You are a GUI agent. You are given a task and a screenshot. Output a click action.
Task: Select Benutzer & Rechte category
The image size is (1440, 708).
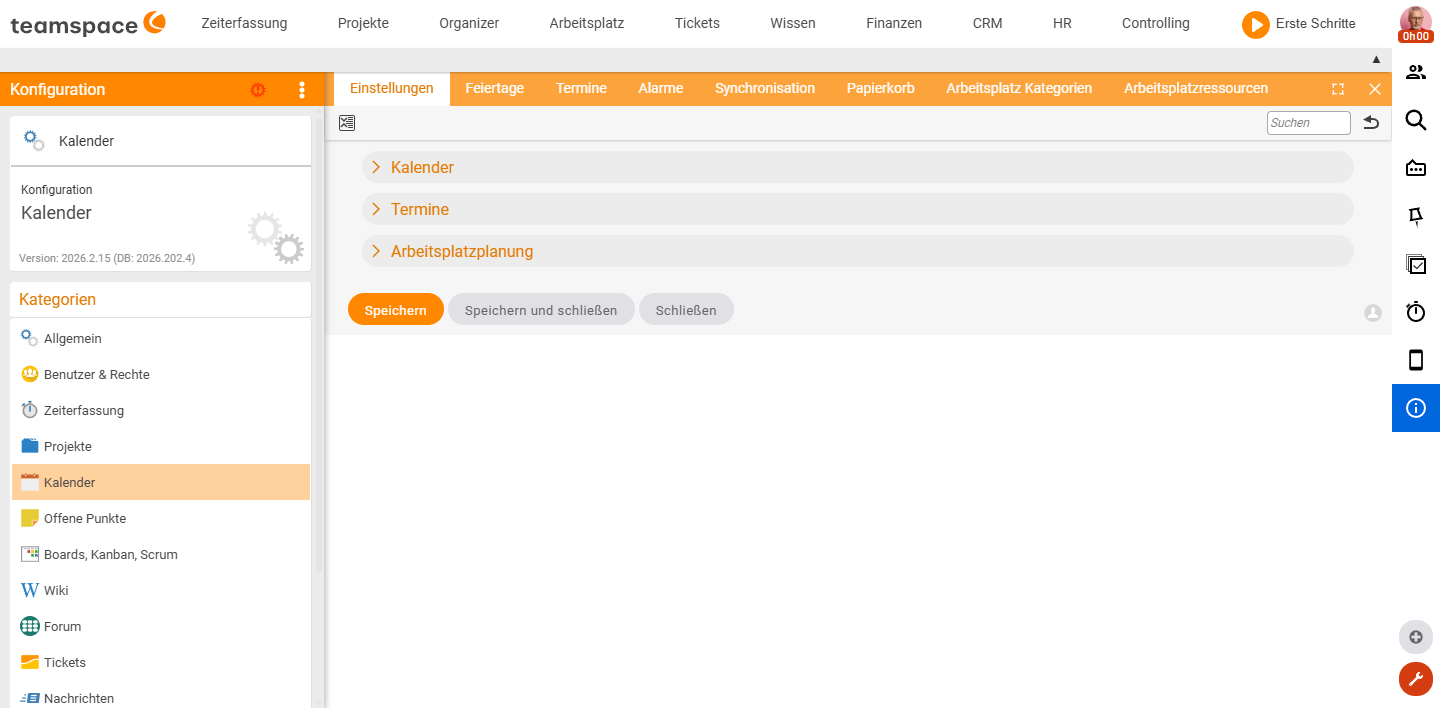[161, 374]
